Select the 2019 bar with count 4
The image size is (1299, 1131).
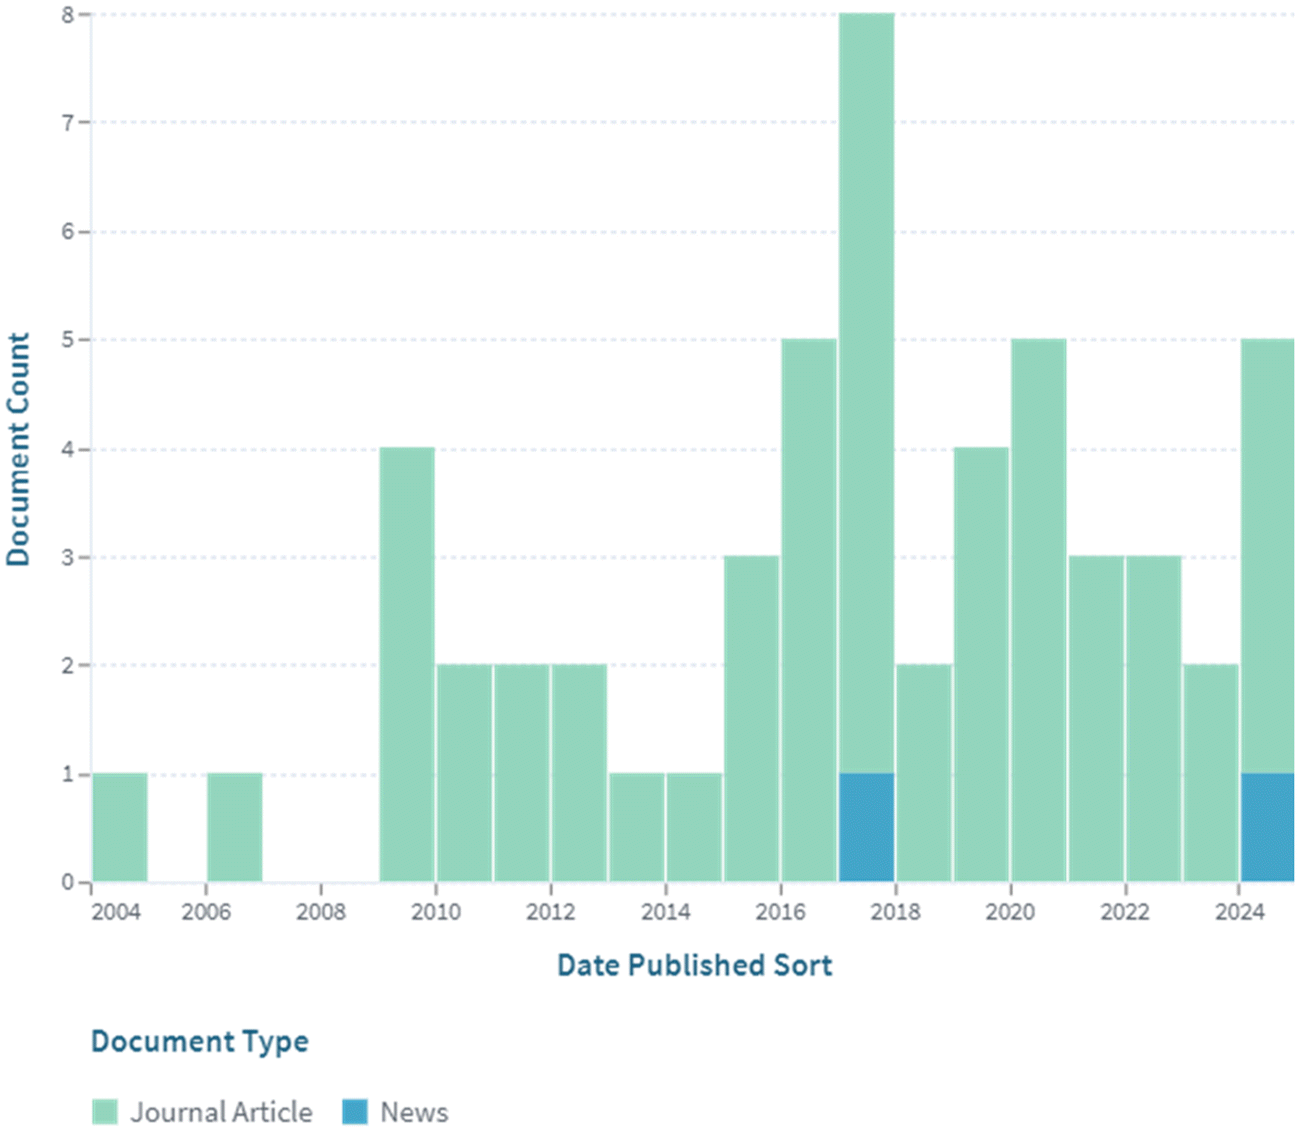coord(981,664)
